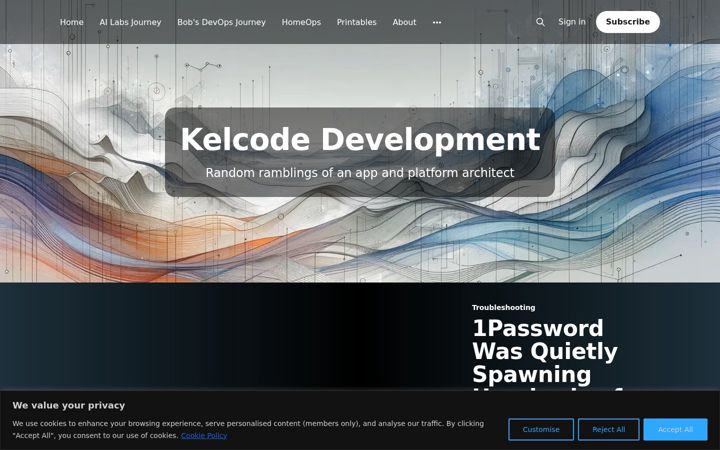Open the Cookie Policy link
This screenshot has width=720, height=450.
click(204, 435)
